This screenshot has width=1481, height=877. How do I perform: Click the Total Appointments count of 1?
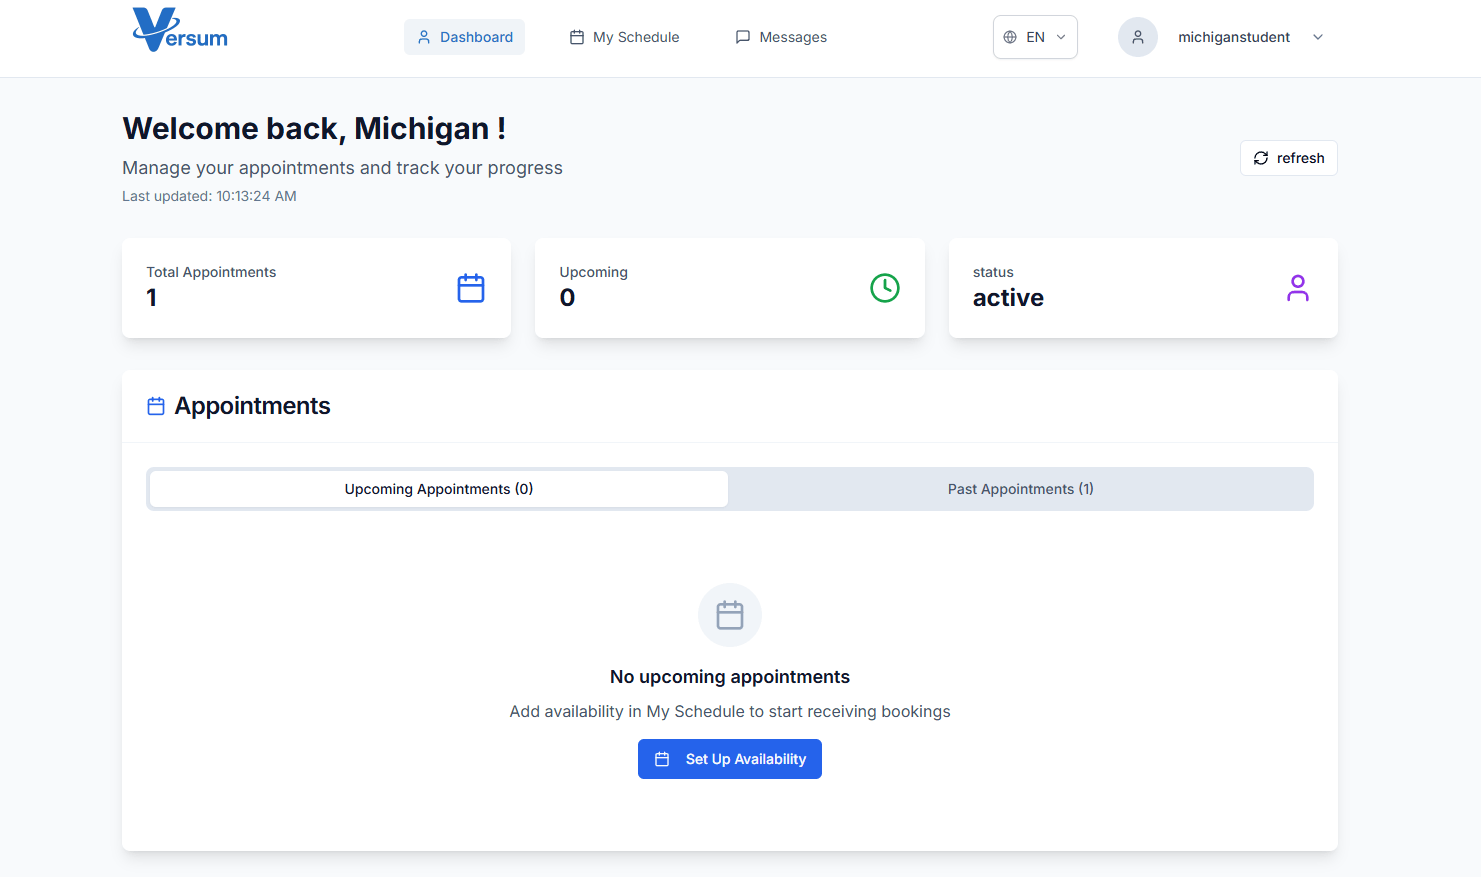(152, 298)
